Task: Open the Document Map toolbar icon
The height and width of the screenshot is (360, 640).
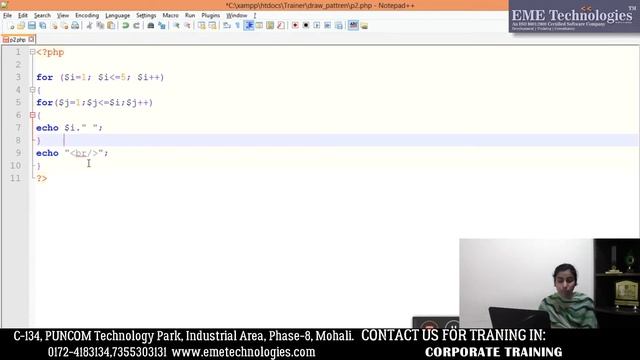Action: click(270, 26)
